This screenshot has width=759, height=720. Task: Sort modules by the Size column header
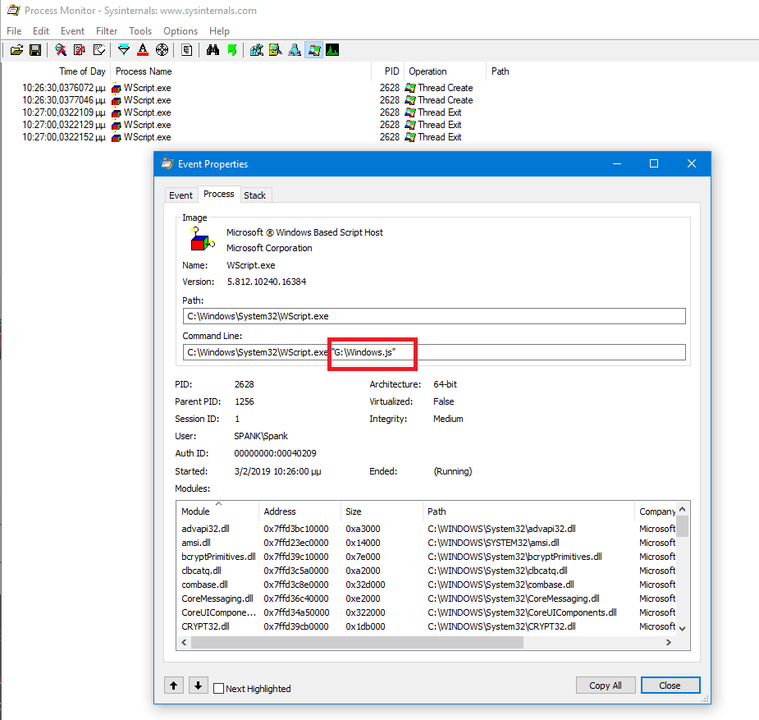381,511
